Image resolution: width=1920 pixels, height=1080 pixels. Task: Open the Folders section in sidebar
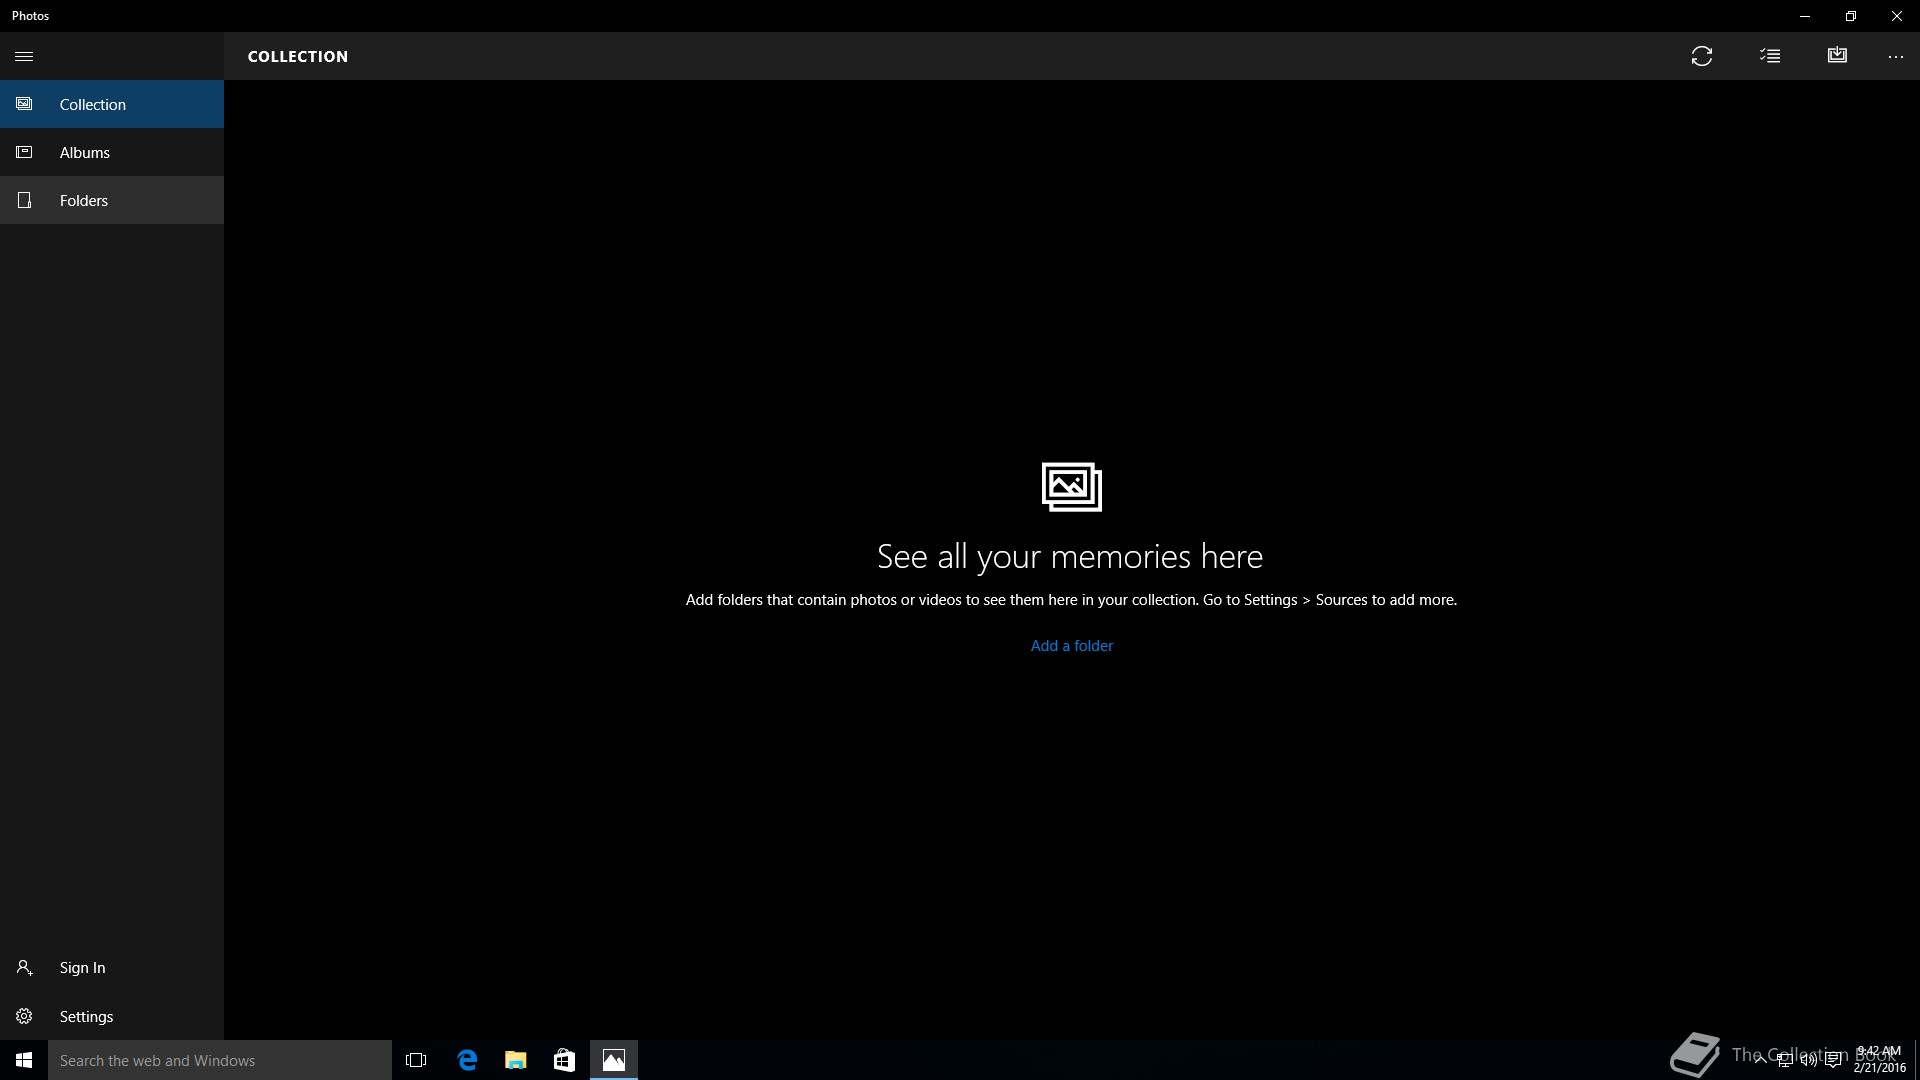pos(84,200)
